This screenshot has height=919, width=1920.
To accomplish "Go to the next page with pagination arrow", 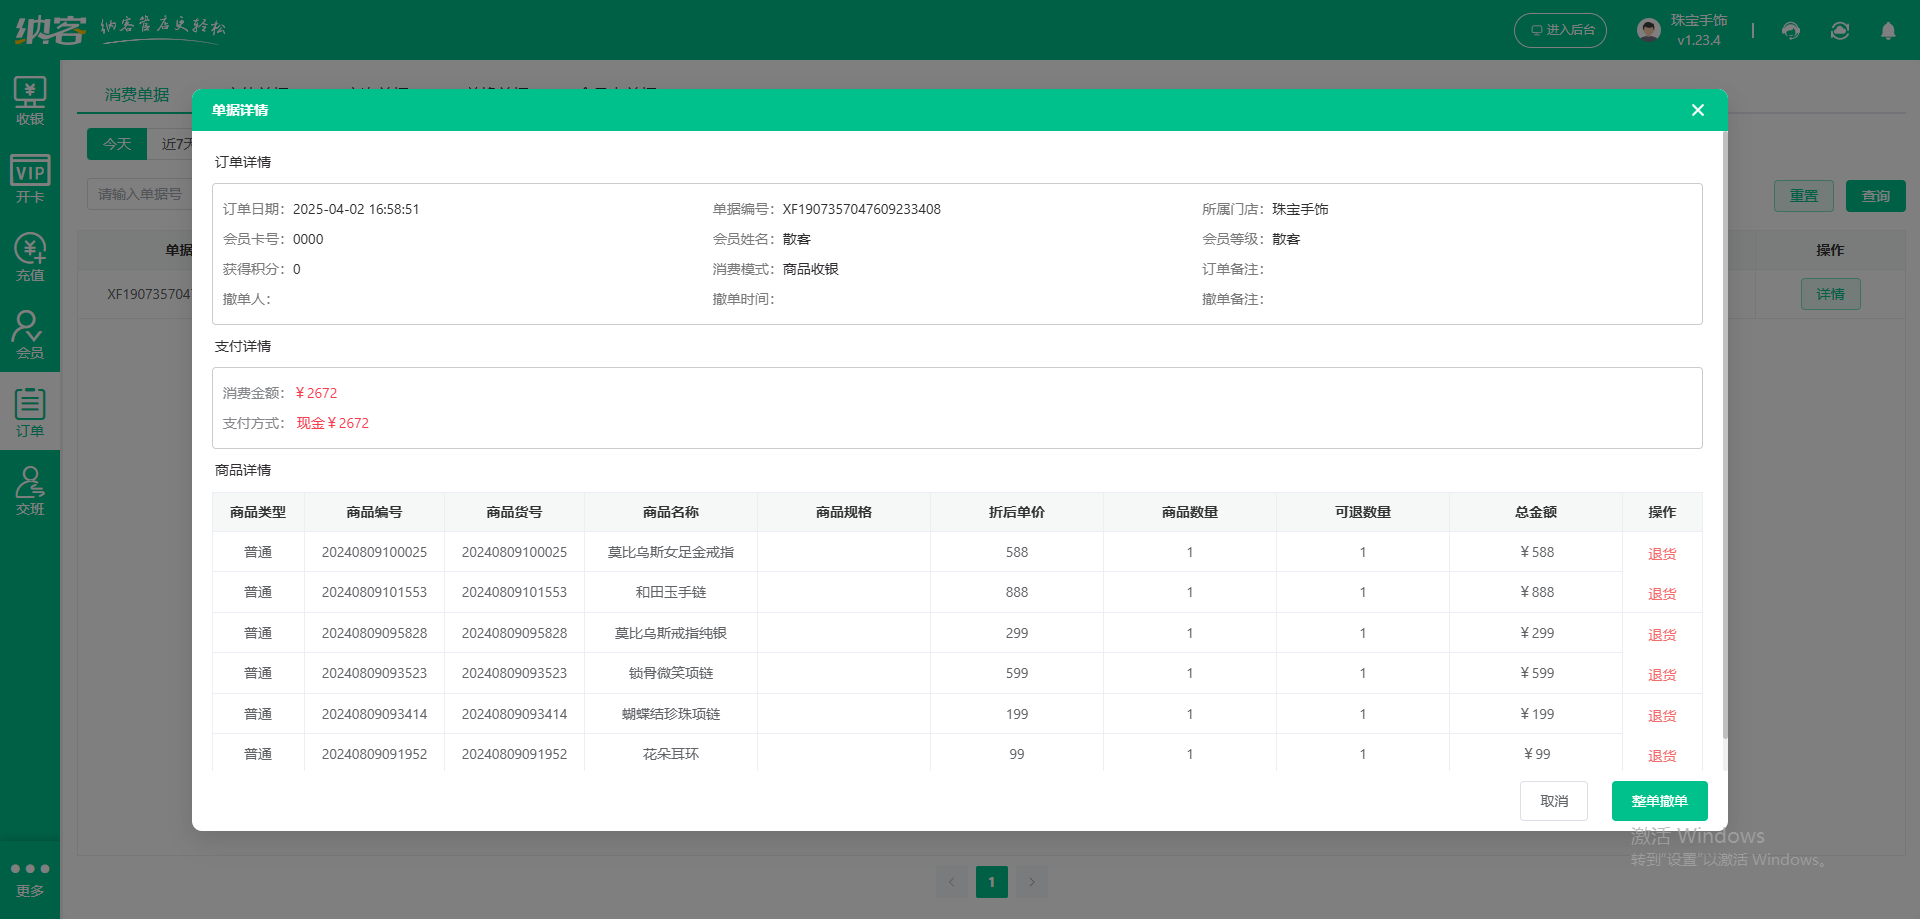I will coord(1032,882).
